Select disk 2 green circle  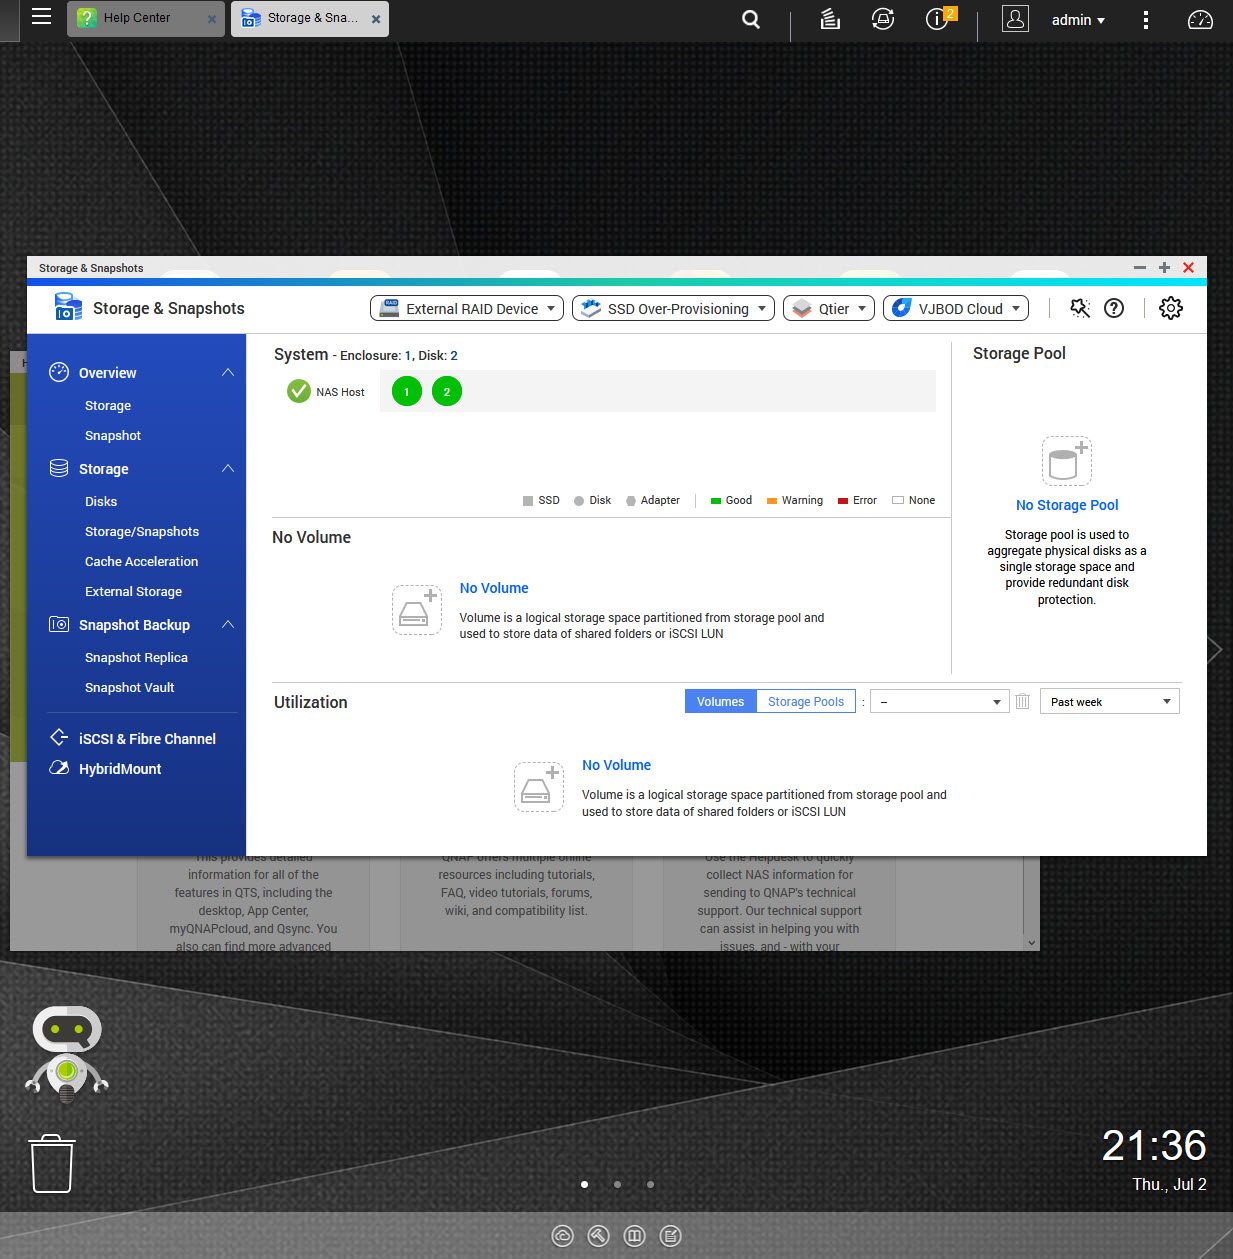tap(447, 392)
